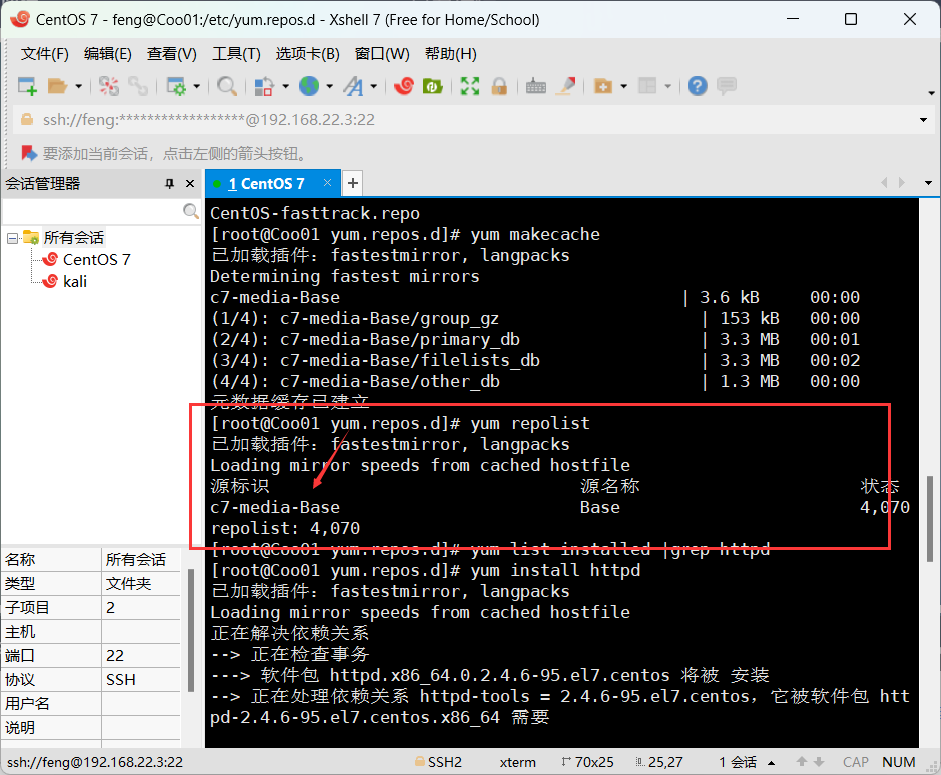Open the globe encoding dropdown arrow

(x=329, y=86)
